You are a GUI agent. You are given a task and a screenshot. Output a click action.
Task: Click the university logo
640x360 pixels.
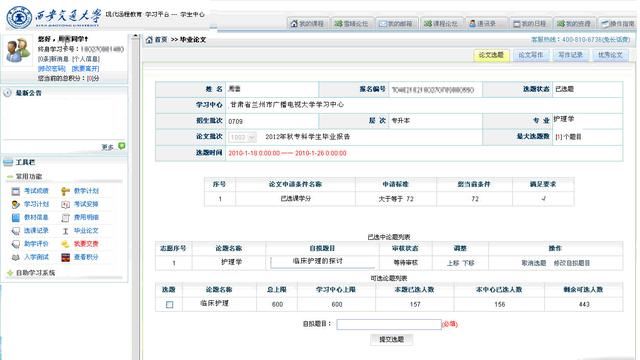19,17
